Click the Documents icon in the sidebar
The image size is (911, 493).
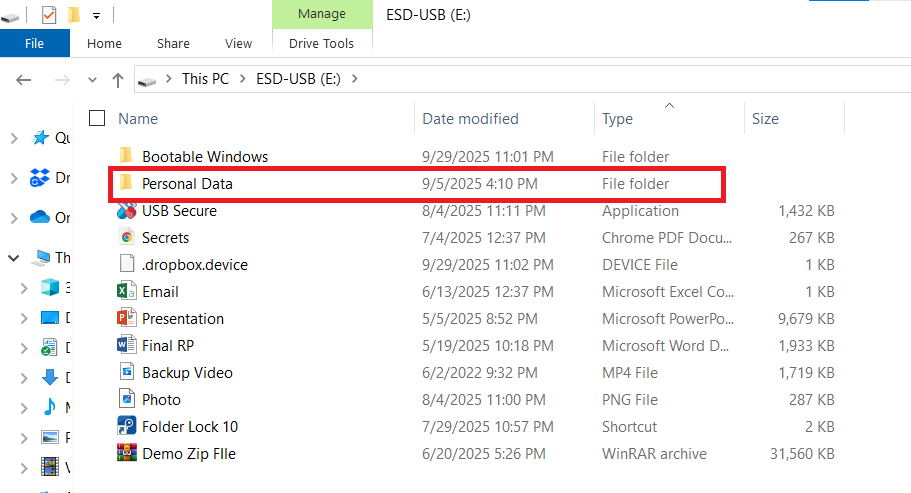point(49,347)
